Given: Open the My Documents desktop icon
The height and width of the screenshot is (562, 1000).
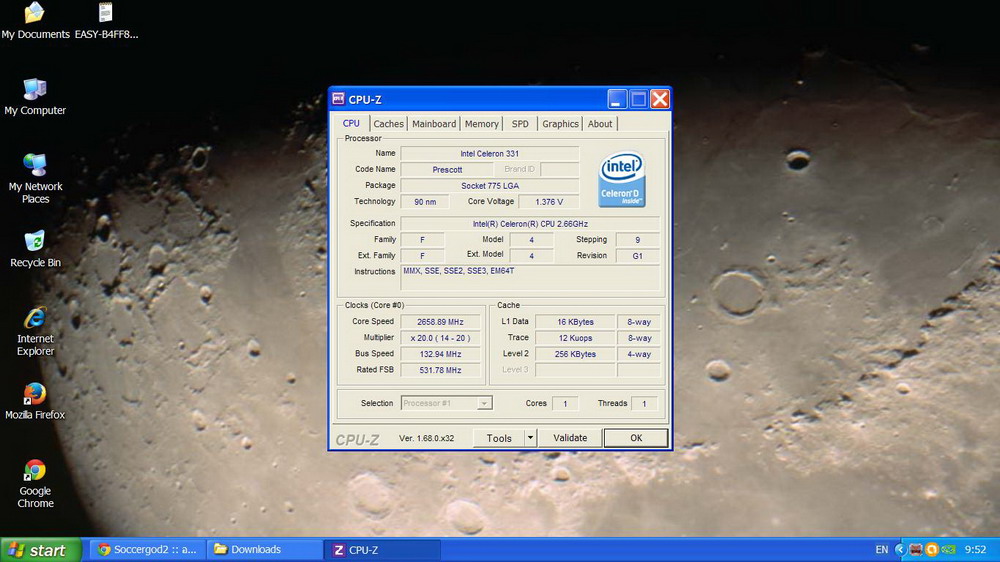Looking at the screenshot, I should [35, 20].
